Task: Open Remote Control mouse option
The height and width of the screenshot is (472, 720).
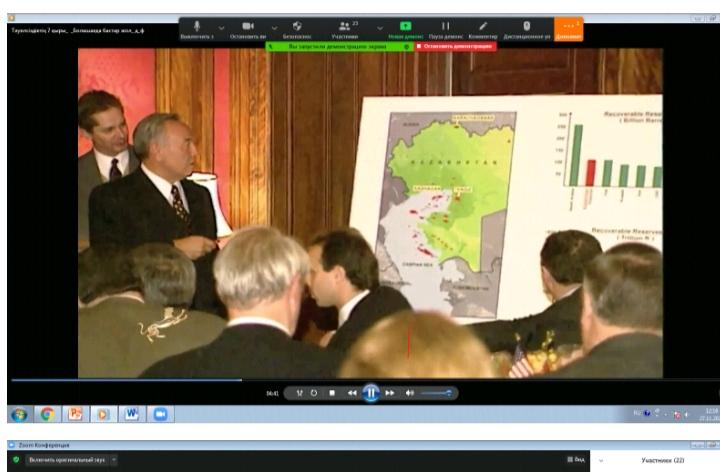Action: click(526, 29)
